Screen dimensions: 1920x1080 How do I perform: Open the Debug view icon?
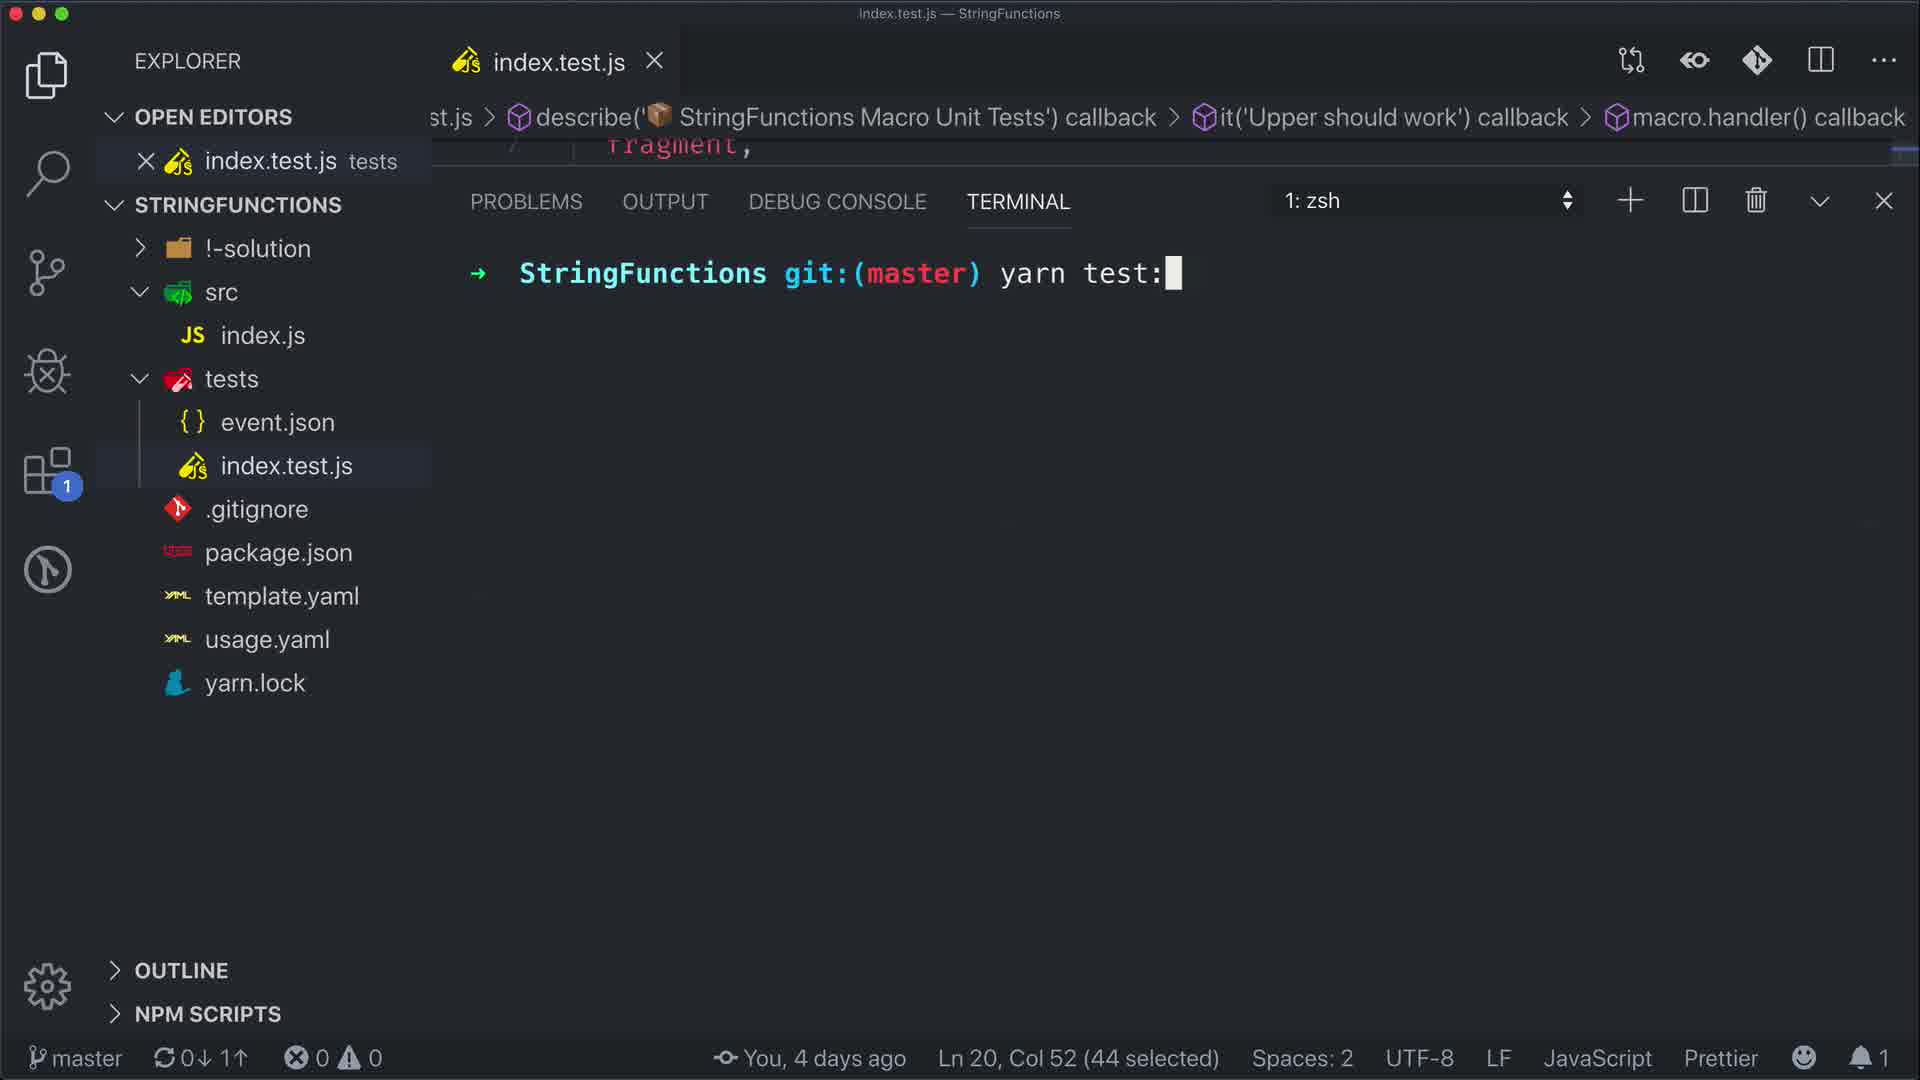(x=47, y=372)
